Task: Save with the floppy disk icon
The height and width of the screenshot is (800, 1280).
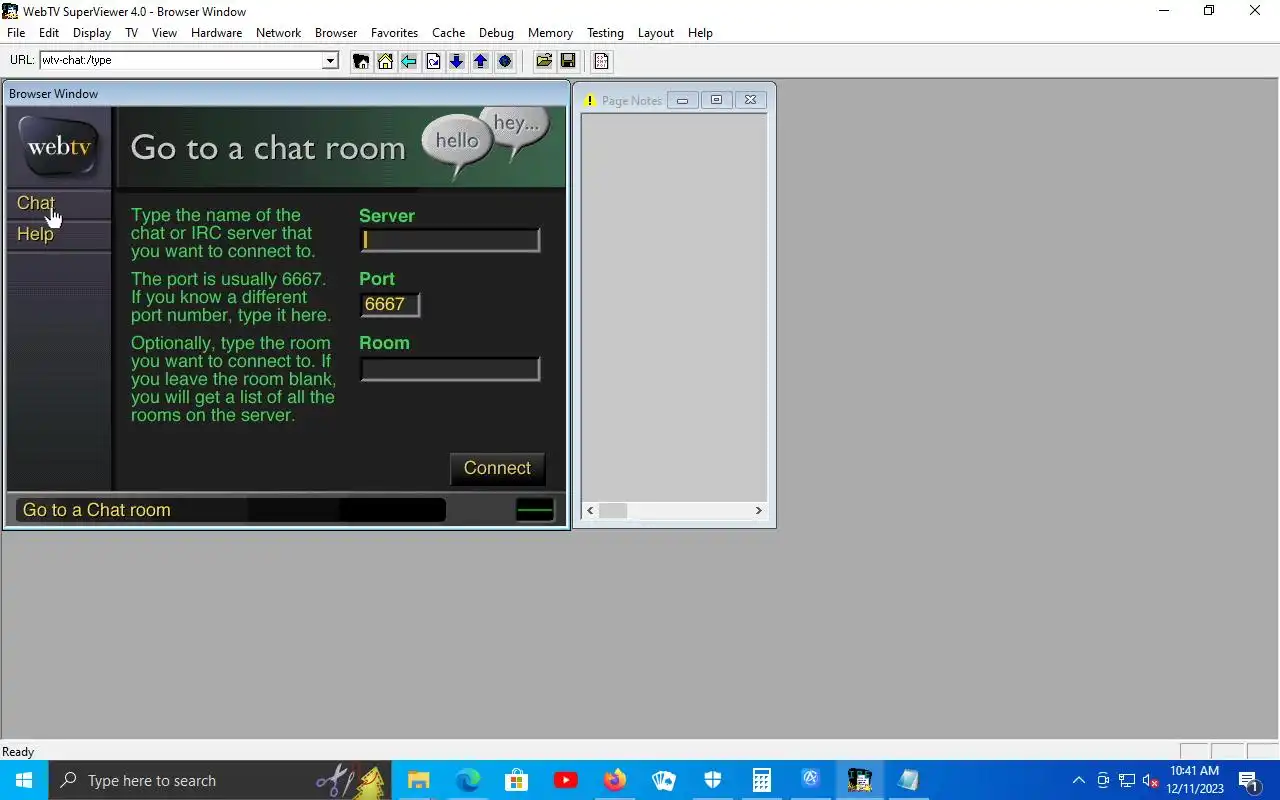Action: click(568, 61)
